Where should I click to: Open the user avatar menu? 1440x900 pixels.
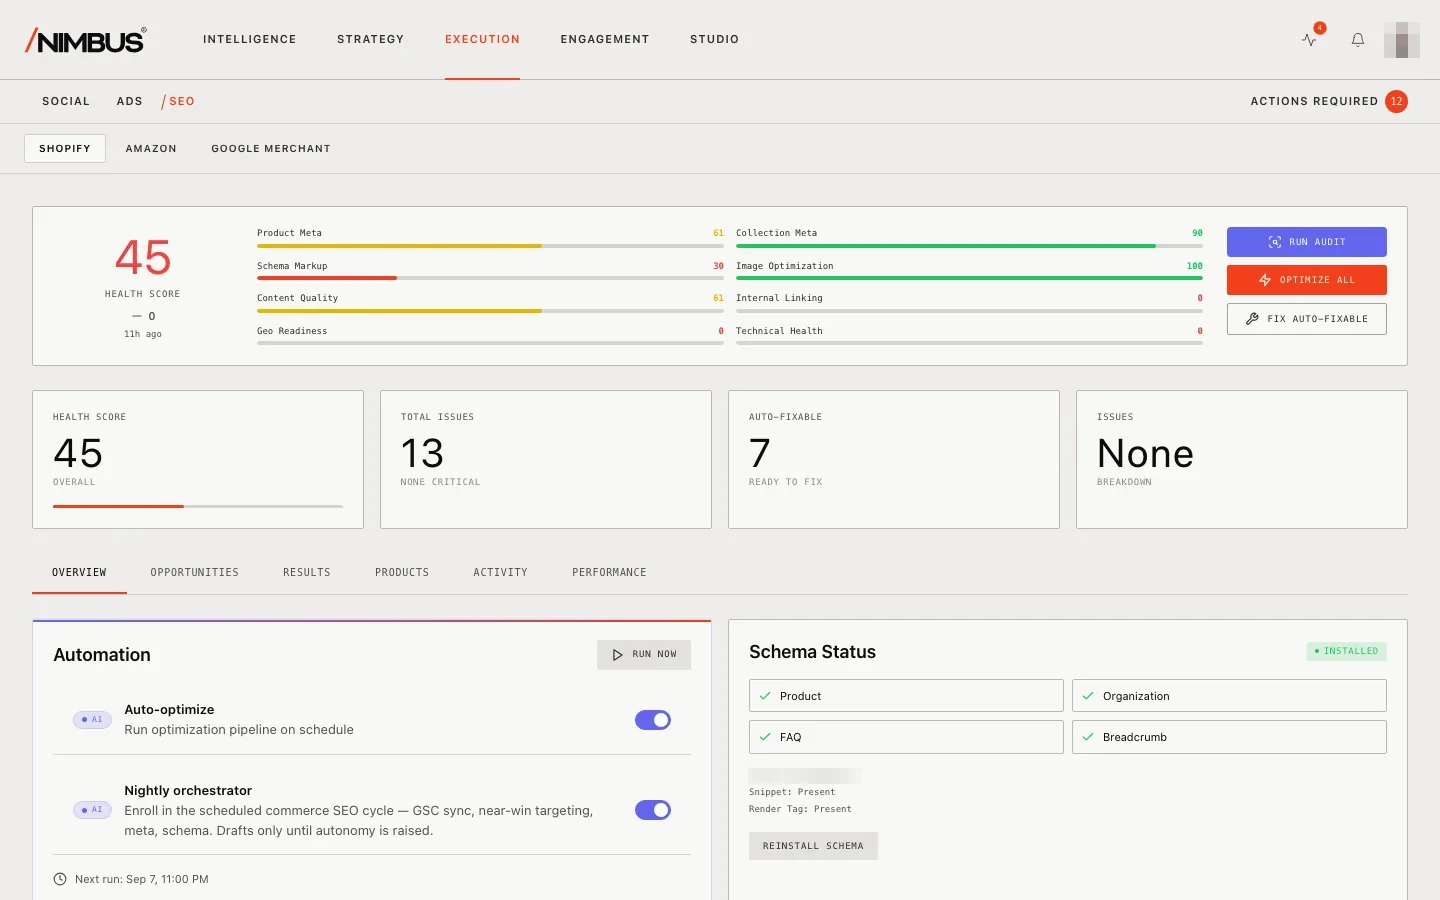pyautogui.click(x=1402, y=40)
